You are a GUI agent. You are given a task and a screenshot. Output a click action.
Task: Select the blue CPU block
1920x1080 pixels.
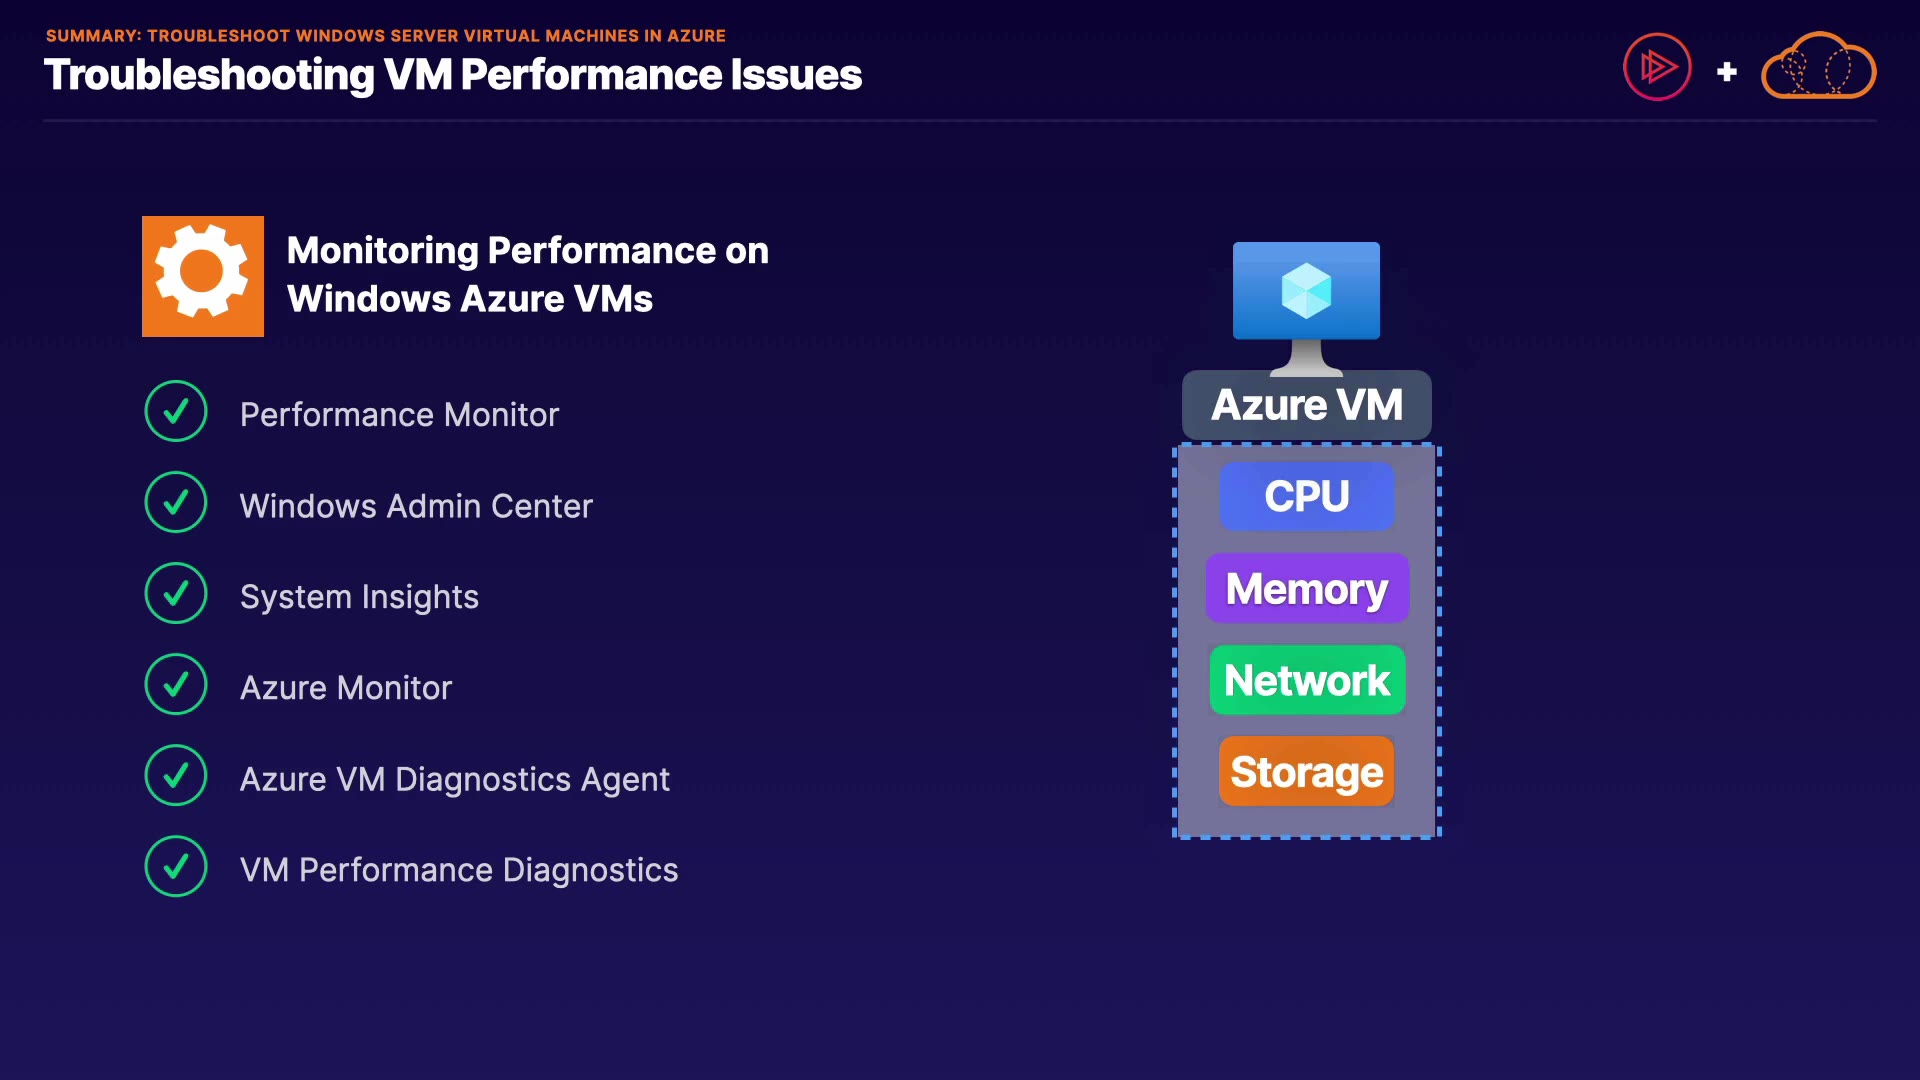pos(1306,496)
